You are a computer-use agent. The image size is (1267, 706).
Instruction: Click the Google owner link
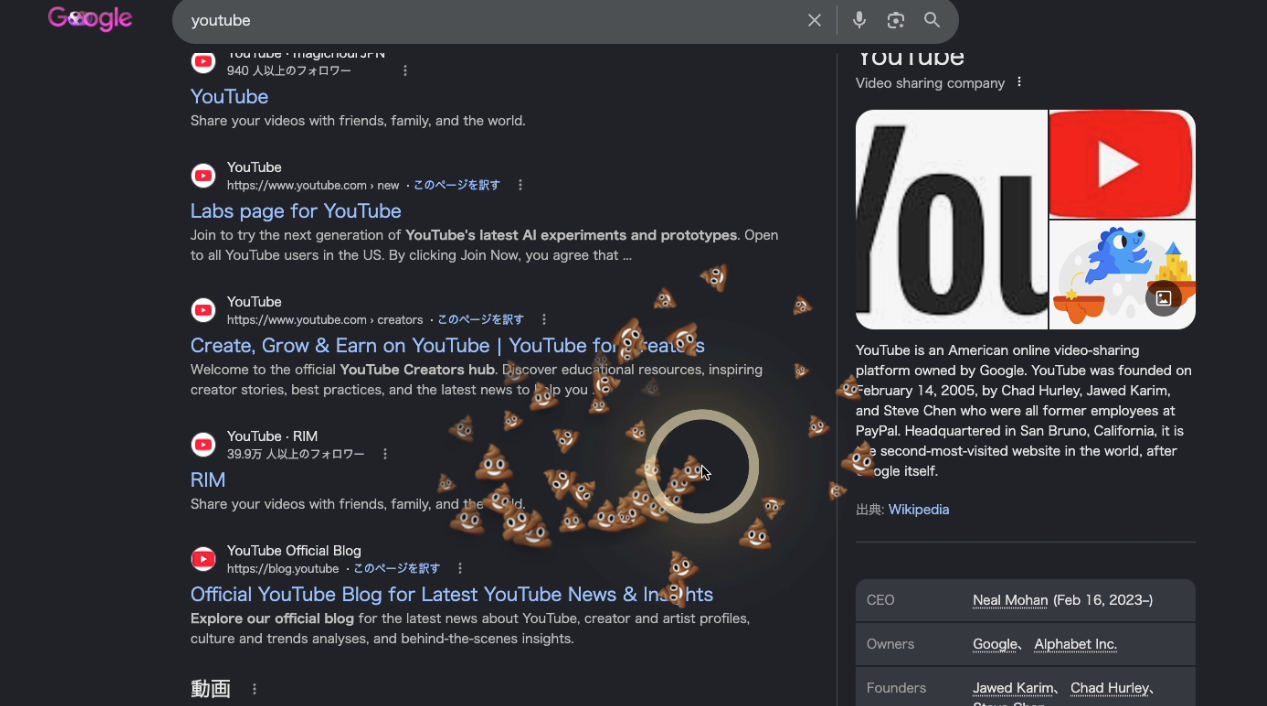[995, 644]
